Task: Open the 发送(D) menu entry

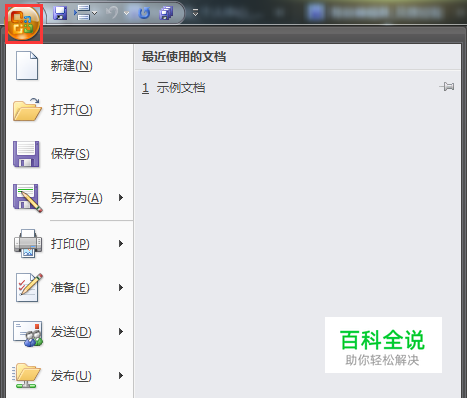Action: pos(70,332)
